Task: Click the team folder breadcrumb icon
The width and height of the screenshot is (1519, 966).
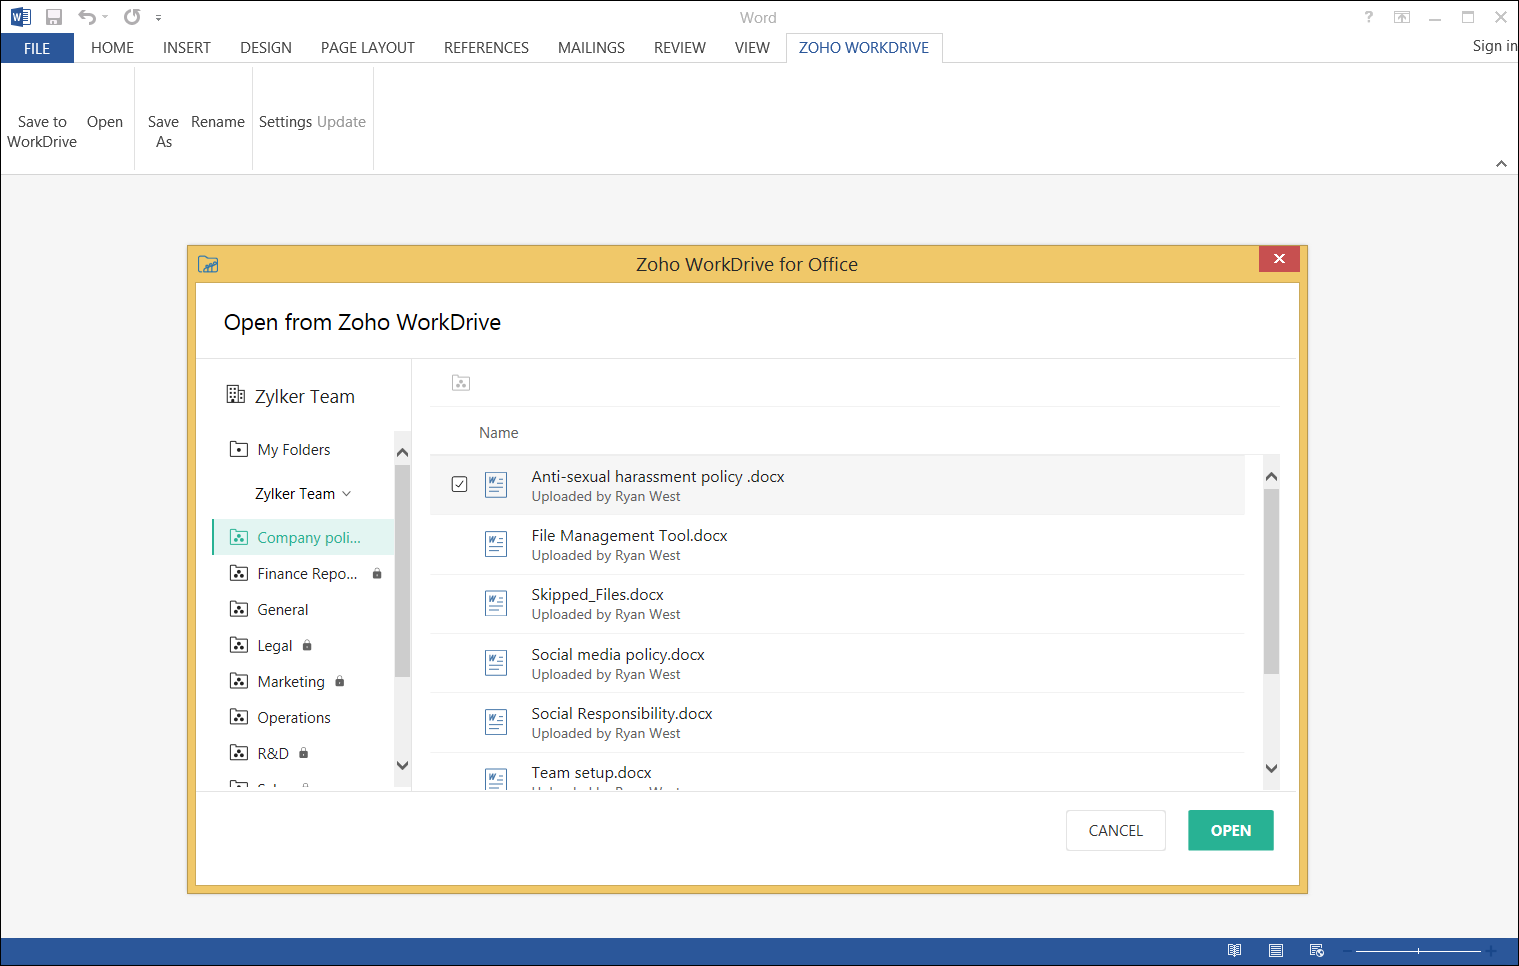Action: [461, 383]
